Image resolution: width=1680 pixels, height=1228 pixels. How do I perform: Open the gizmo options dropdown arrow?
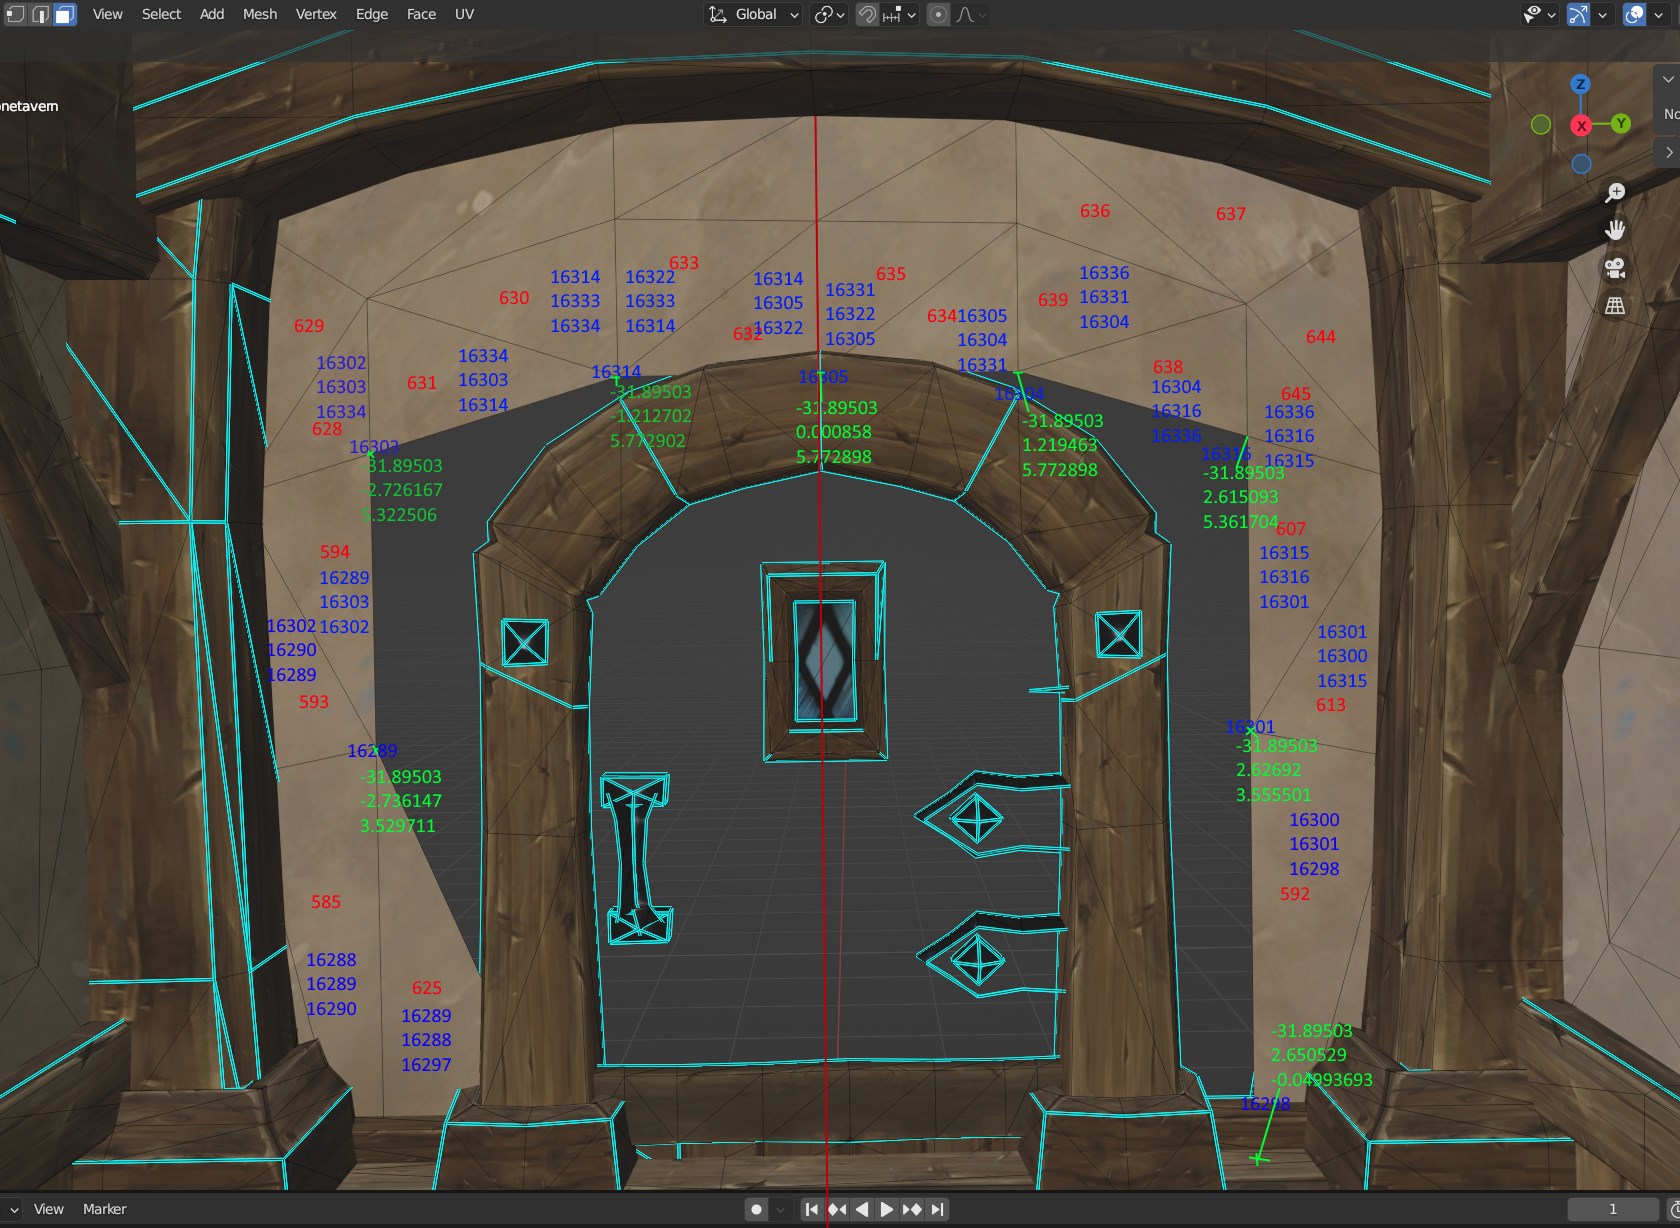(1602, 14)
